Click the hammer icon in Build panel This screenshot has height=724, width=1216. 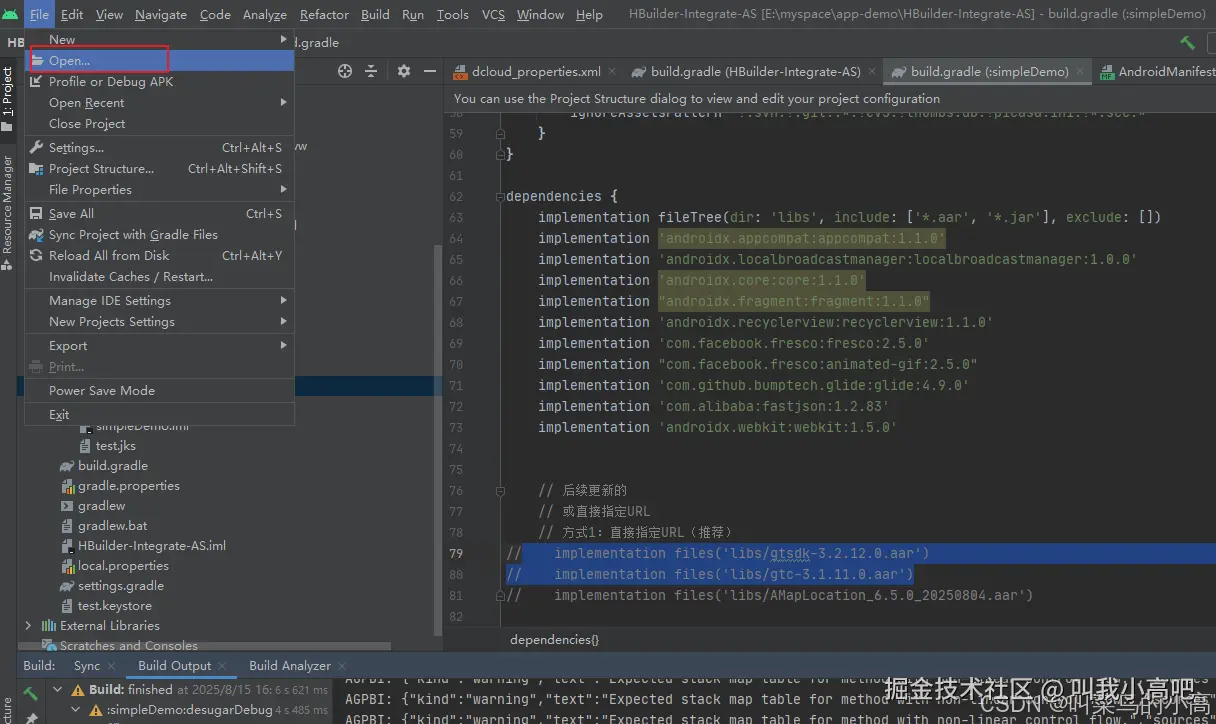[x=31, y=692]
